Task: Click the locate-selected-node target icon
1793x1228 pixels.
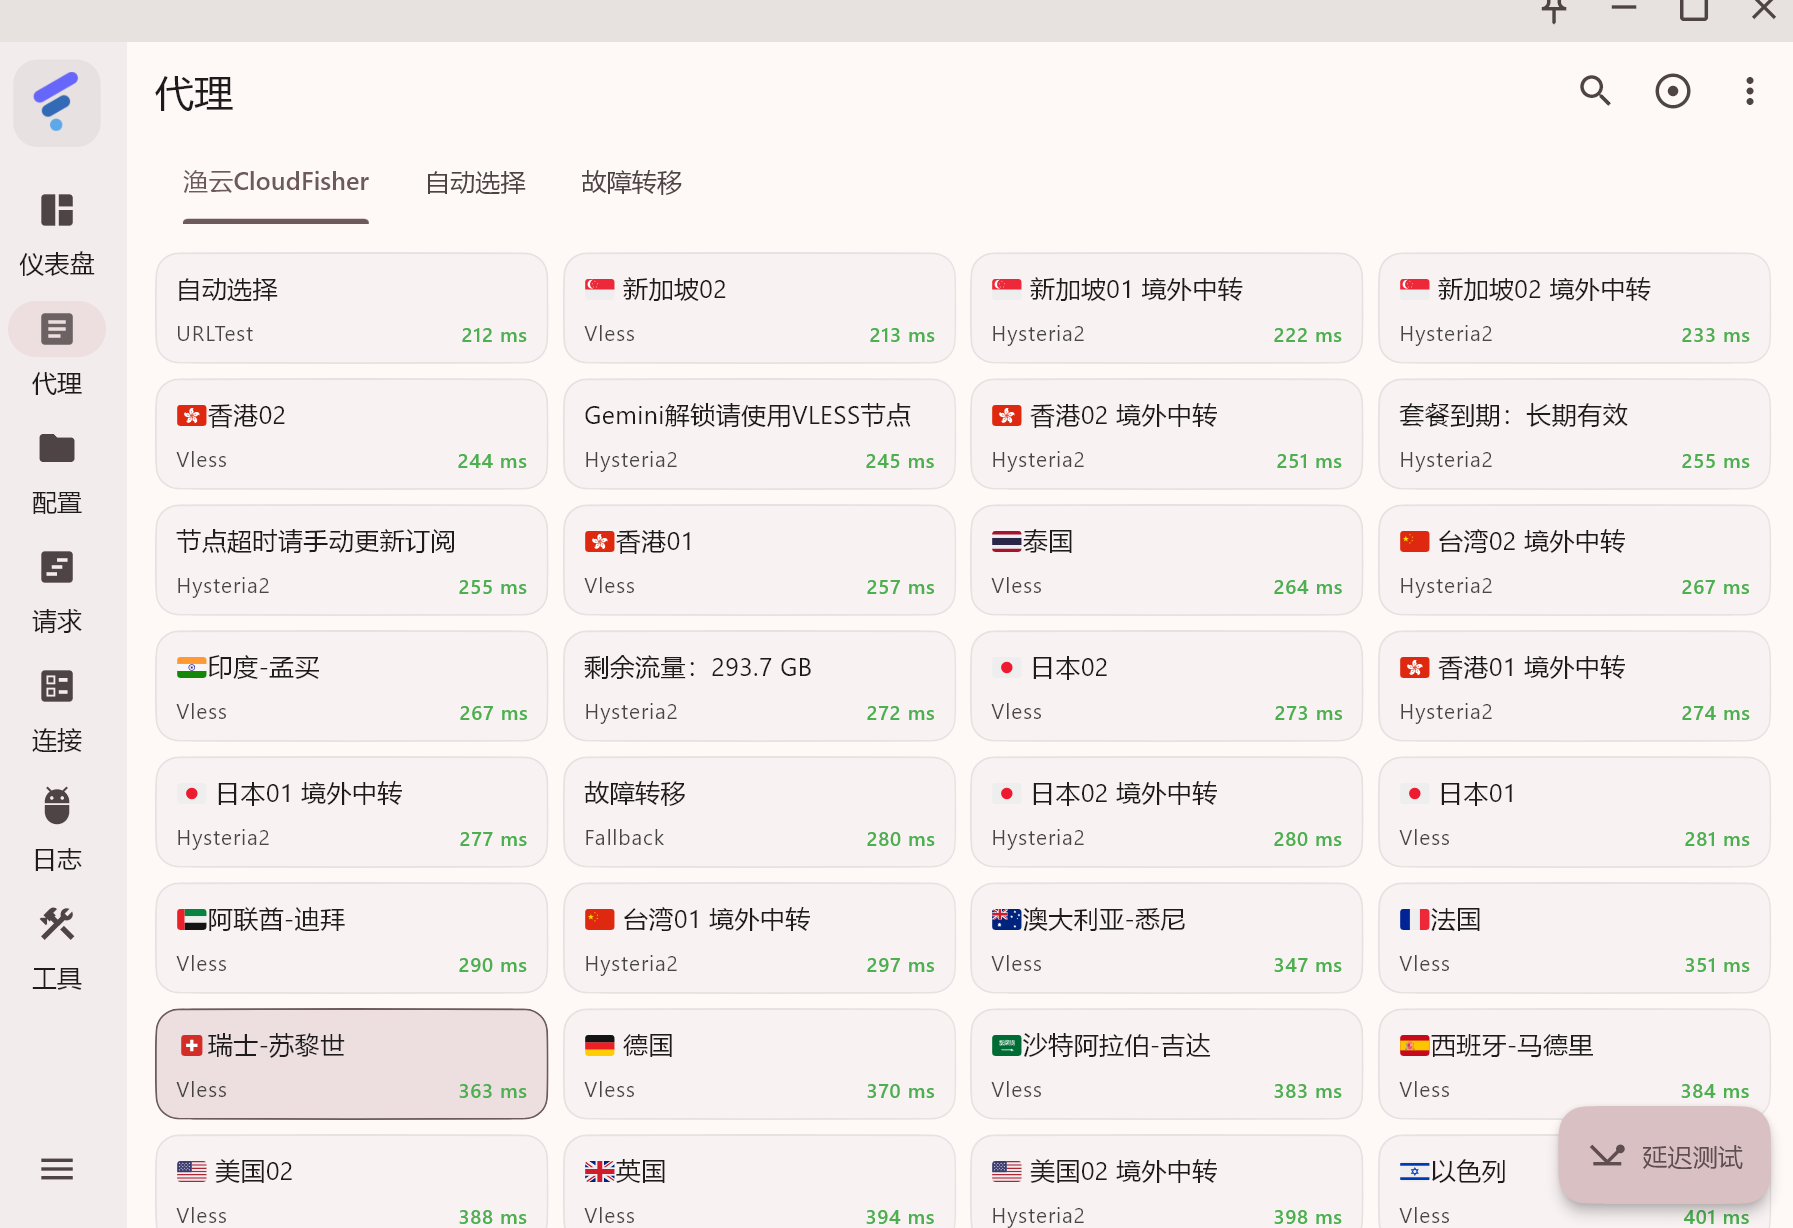Action: pos(1673,91)
